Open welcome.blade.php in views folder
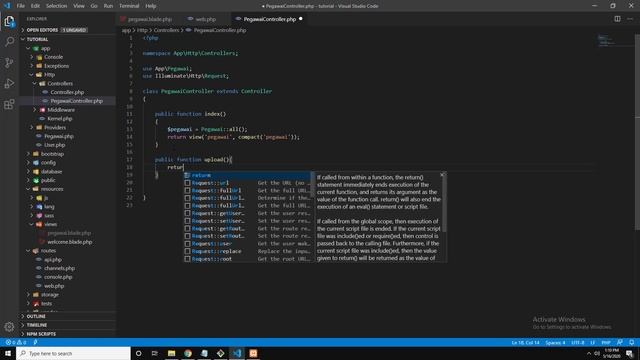 (69, 242)
